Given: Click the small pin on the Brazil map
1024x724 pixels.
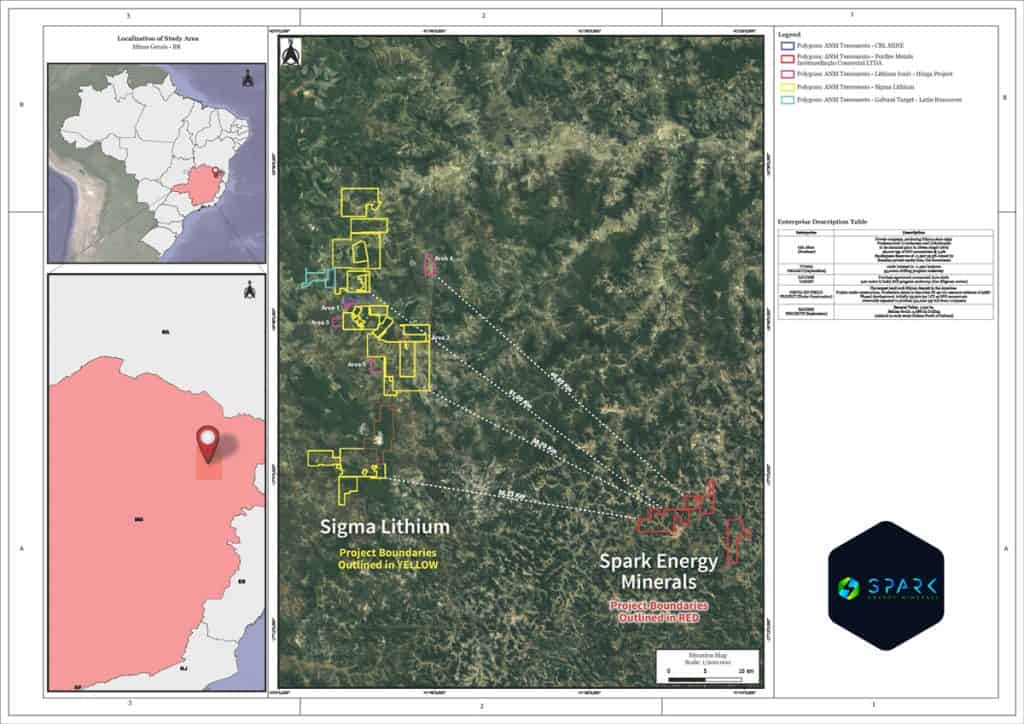Looking at the screenshot, I should pyautogui.click(x=216, y=172).
